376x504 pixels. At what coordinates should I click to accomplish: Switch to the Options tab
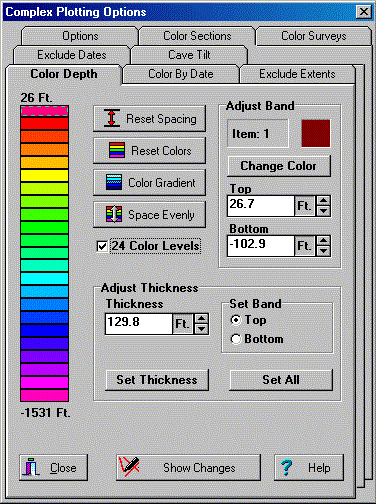coord(80,36)
